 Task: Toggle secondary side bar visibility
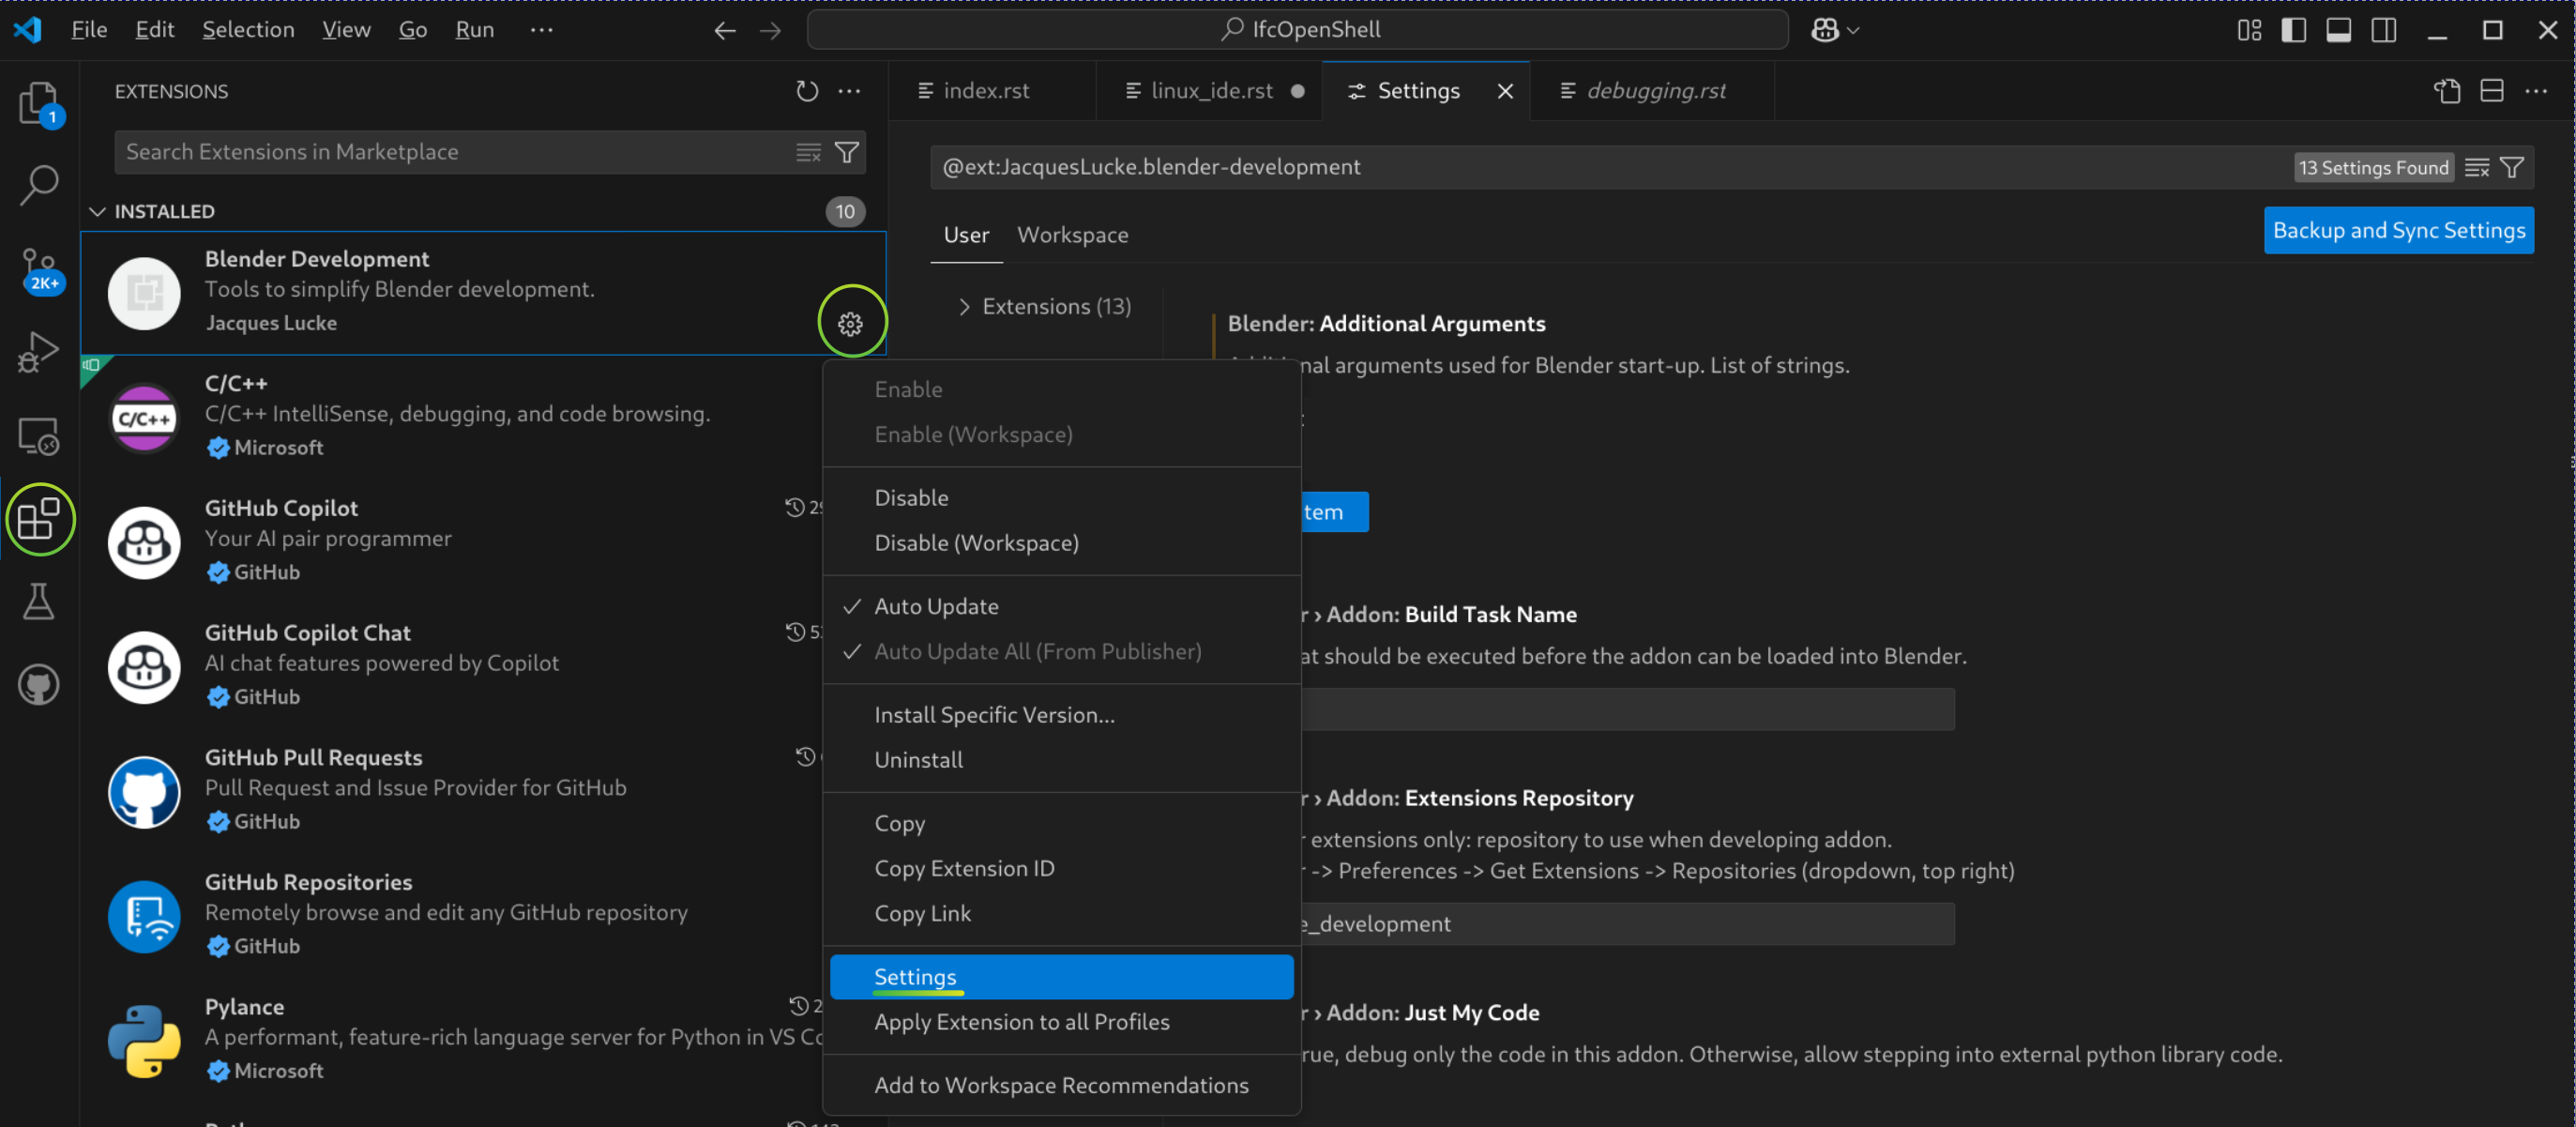pos(2384,30)
